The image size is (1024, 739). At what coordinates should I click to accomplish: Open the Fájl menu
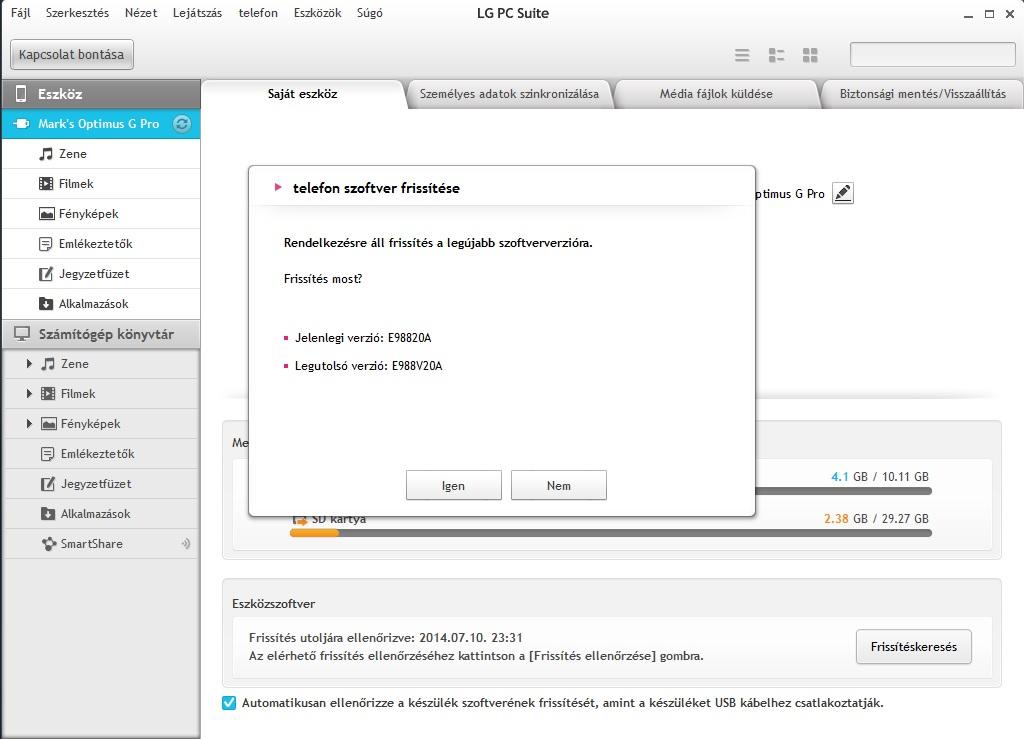20,13
